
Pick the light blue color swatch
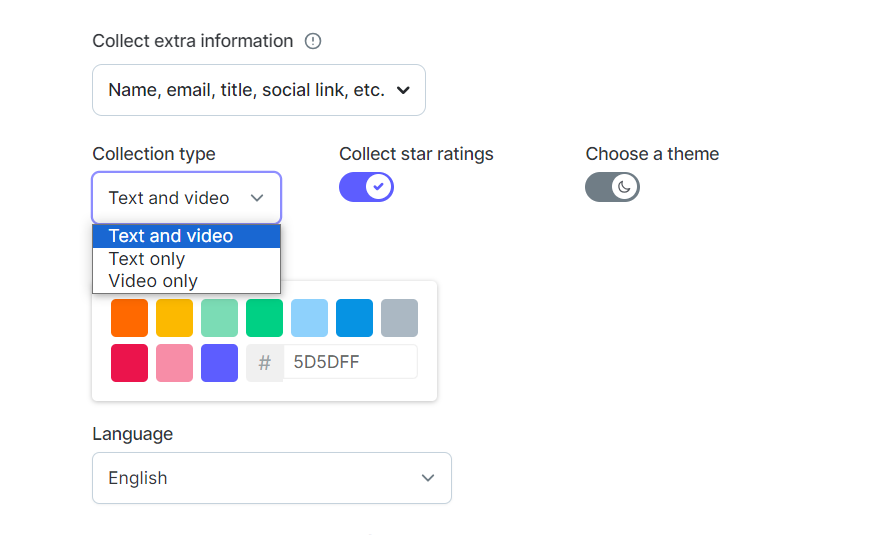click(x=310, y=318)
